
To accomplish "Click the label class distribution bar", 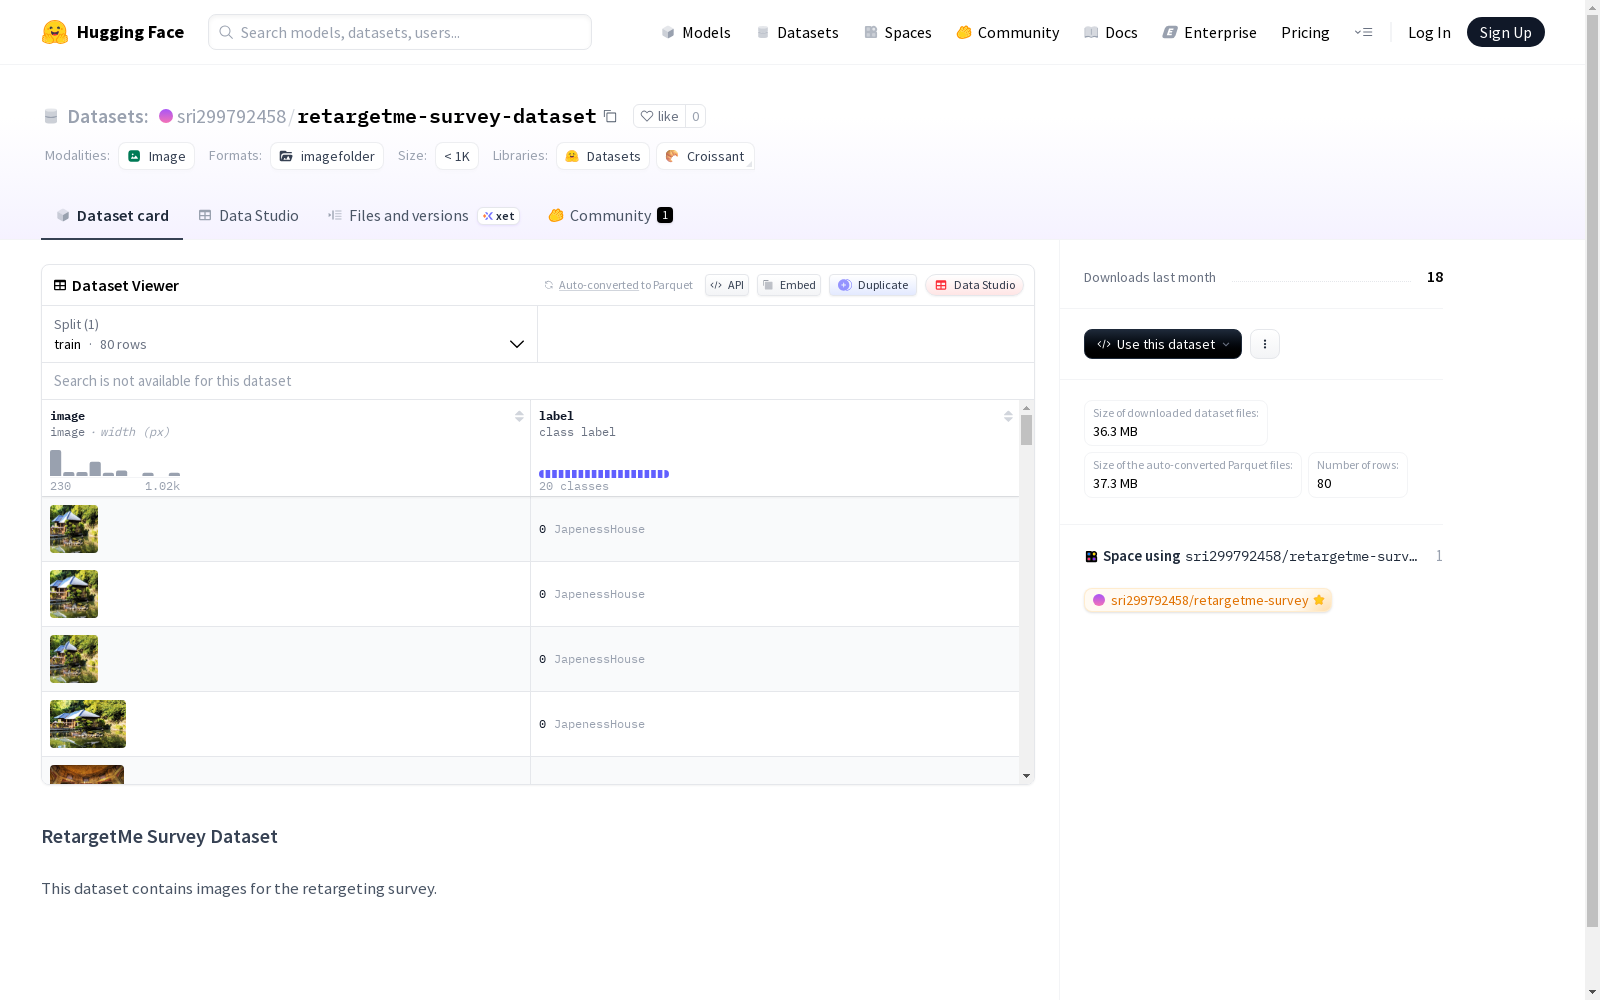I will (604, 474).
